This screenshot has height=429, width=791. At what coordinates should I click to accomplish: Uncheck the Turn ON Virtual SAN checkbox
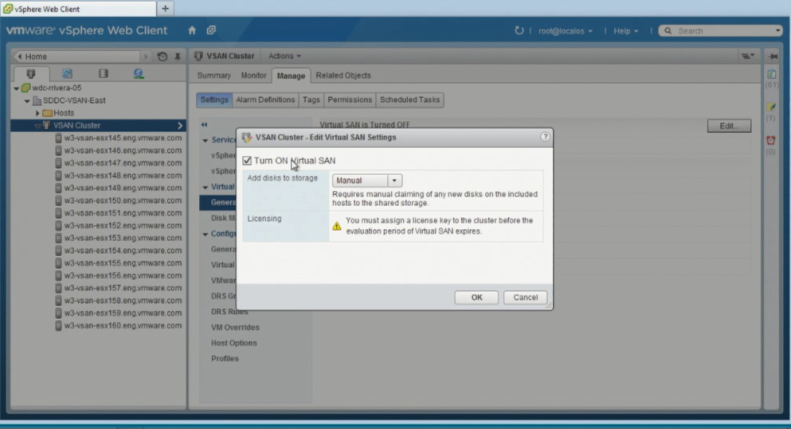click(x=247, y=160)
